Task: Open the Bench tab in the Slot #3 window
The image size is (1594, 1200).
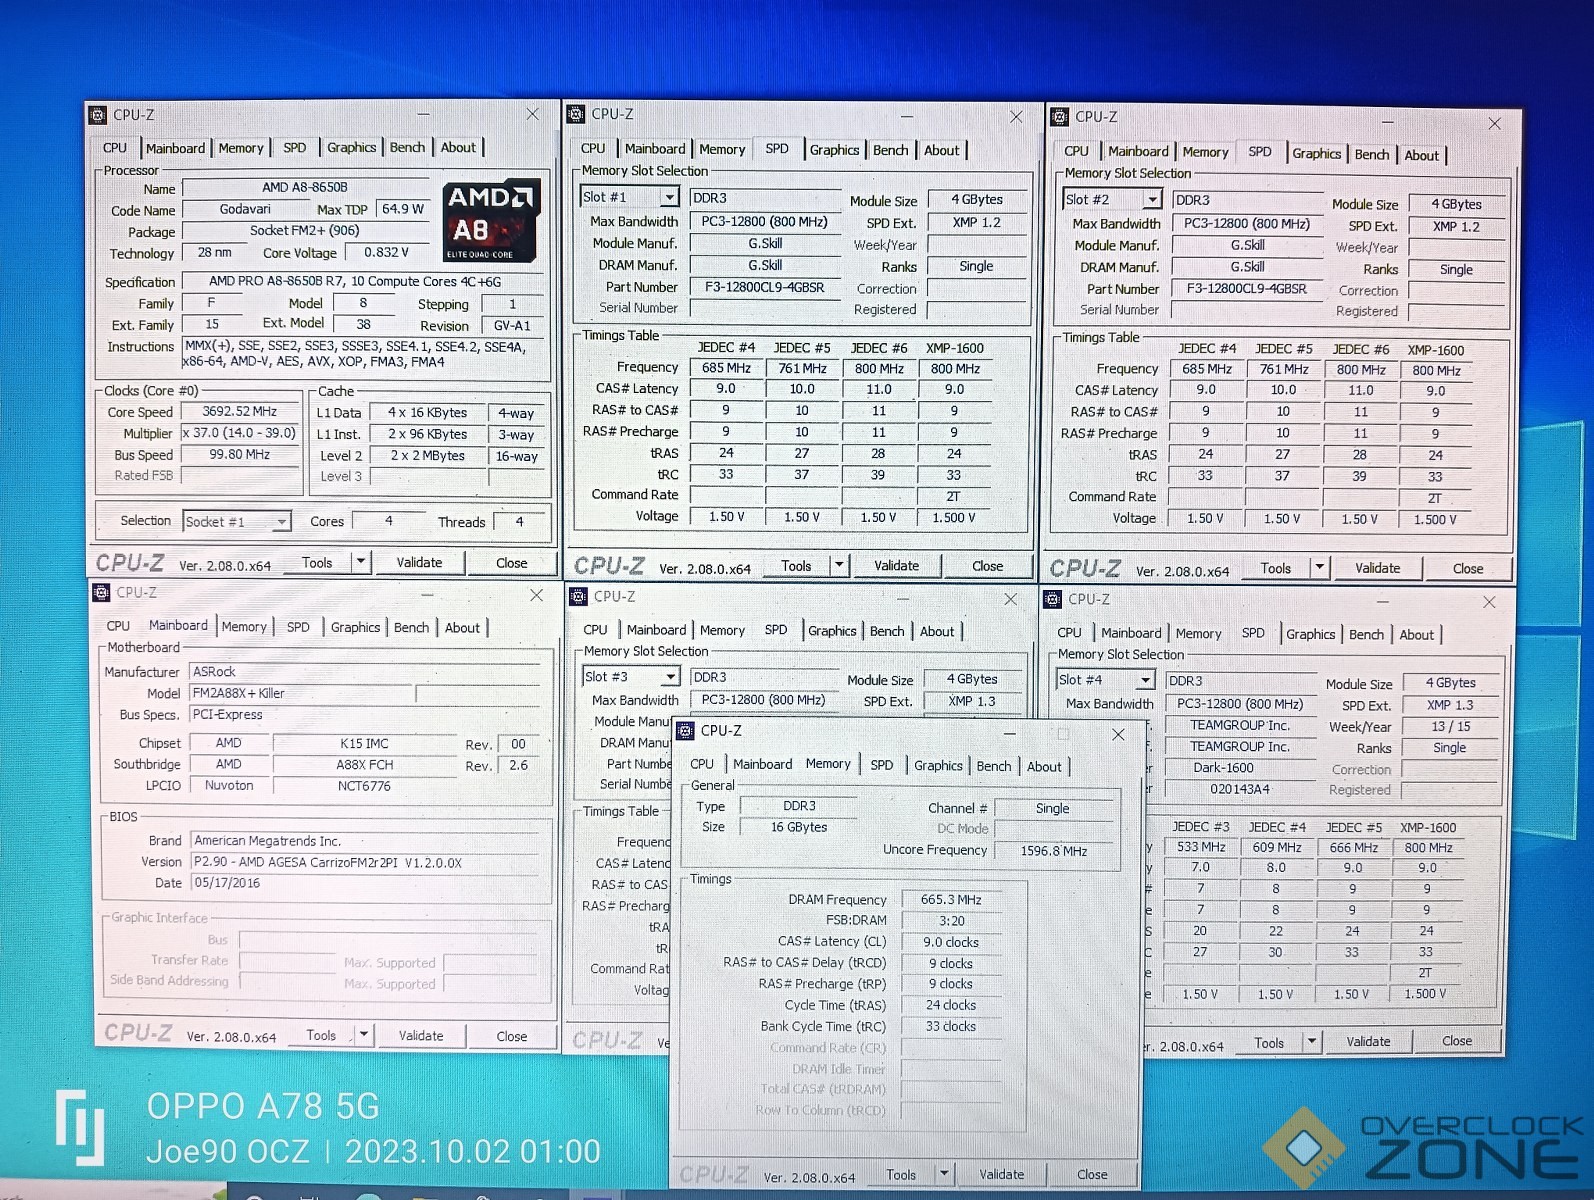Action: (x=887, y=631)
